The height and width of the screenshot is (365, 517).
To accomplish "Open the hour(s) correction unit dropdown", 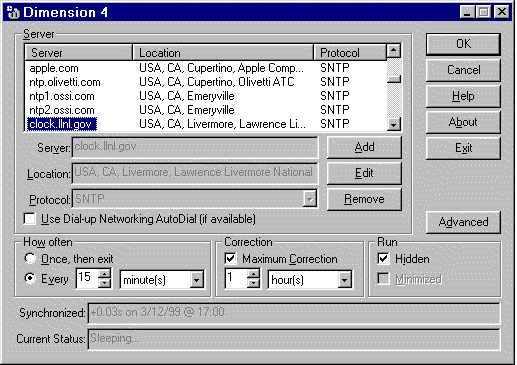I will point(344,280).
